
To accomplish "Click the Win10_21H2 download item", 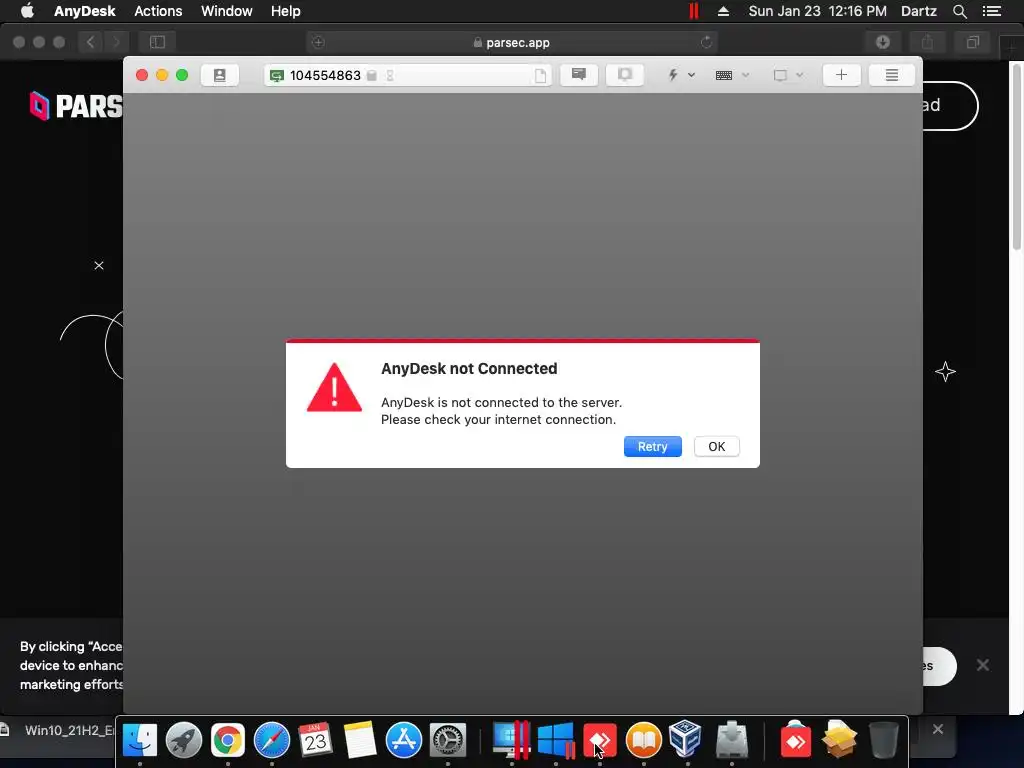I will pos(59,730).
